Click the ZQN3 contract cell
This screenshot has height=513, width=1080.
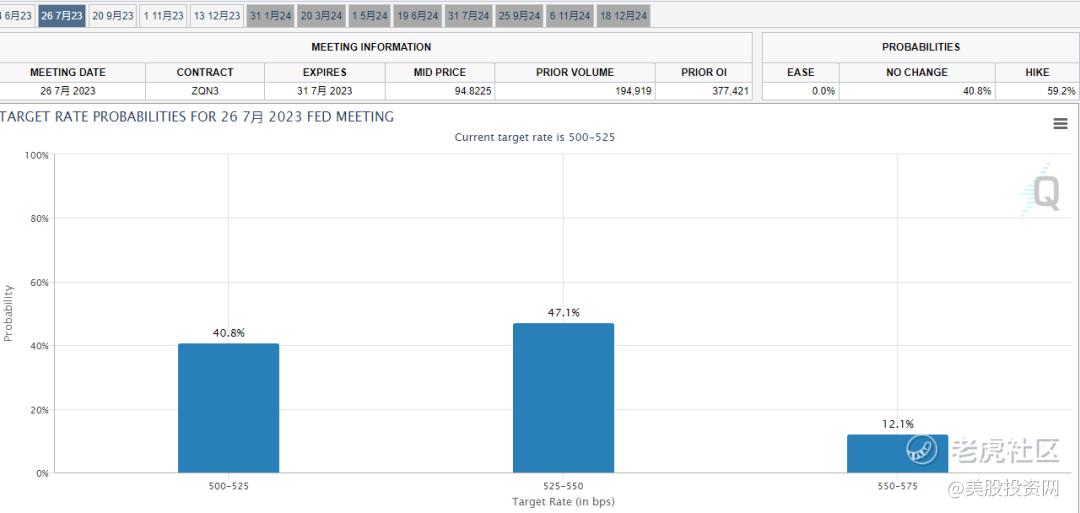click(205, 91)
